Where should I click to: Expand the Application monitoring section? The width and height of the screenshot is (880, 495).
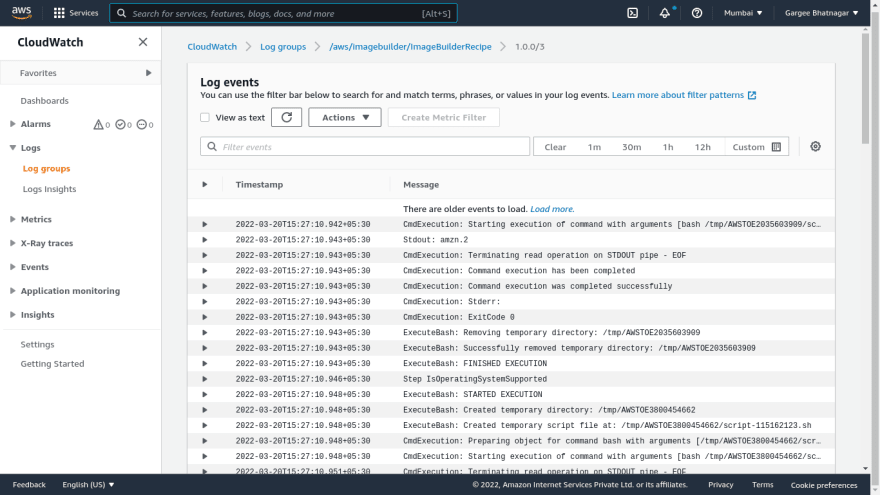click(12, 291)
